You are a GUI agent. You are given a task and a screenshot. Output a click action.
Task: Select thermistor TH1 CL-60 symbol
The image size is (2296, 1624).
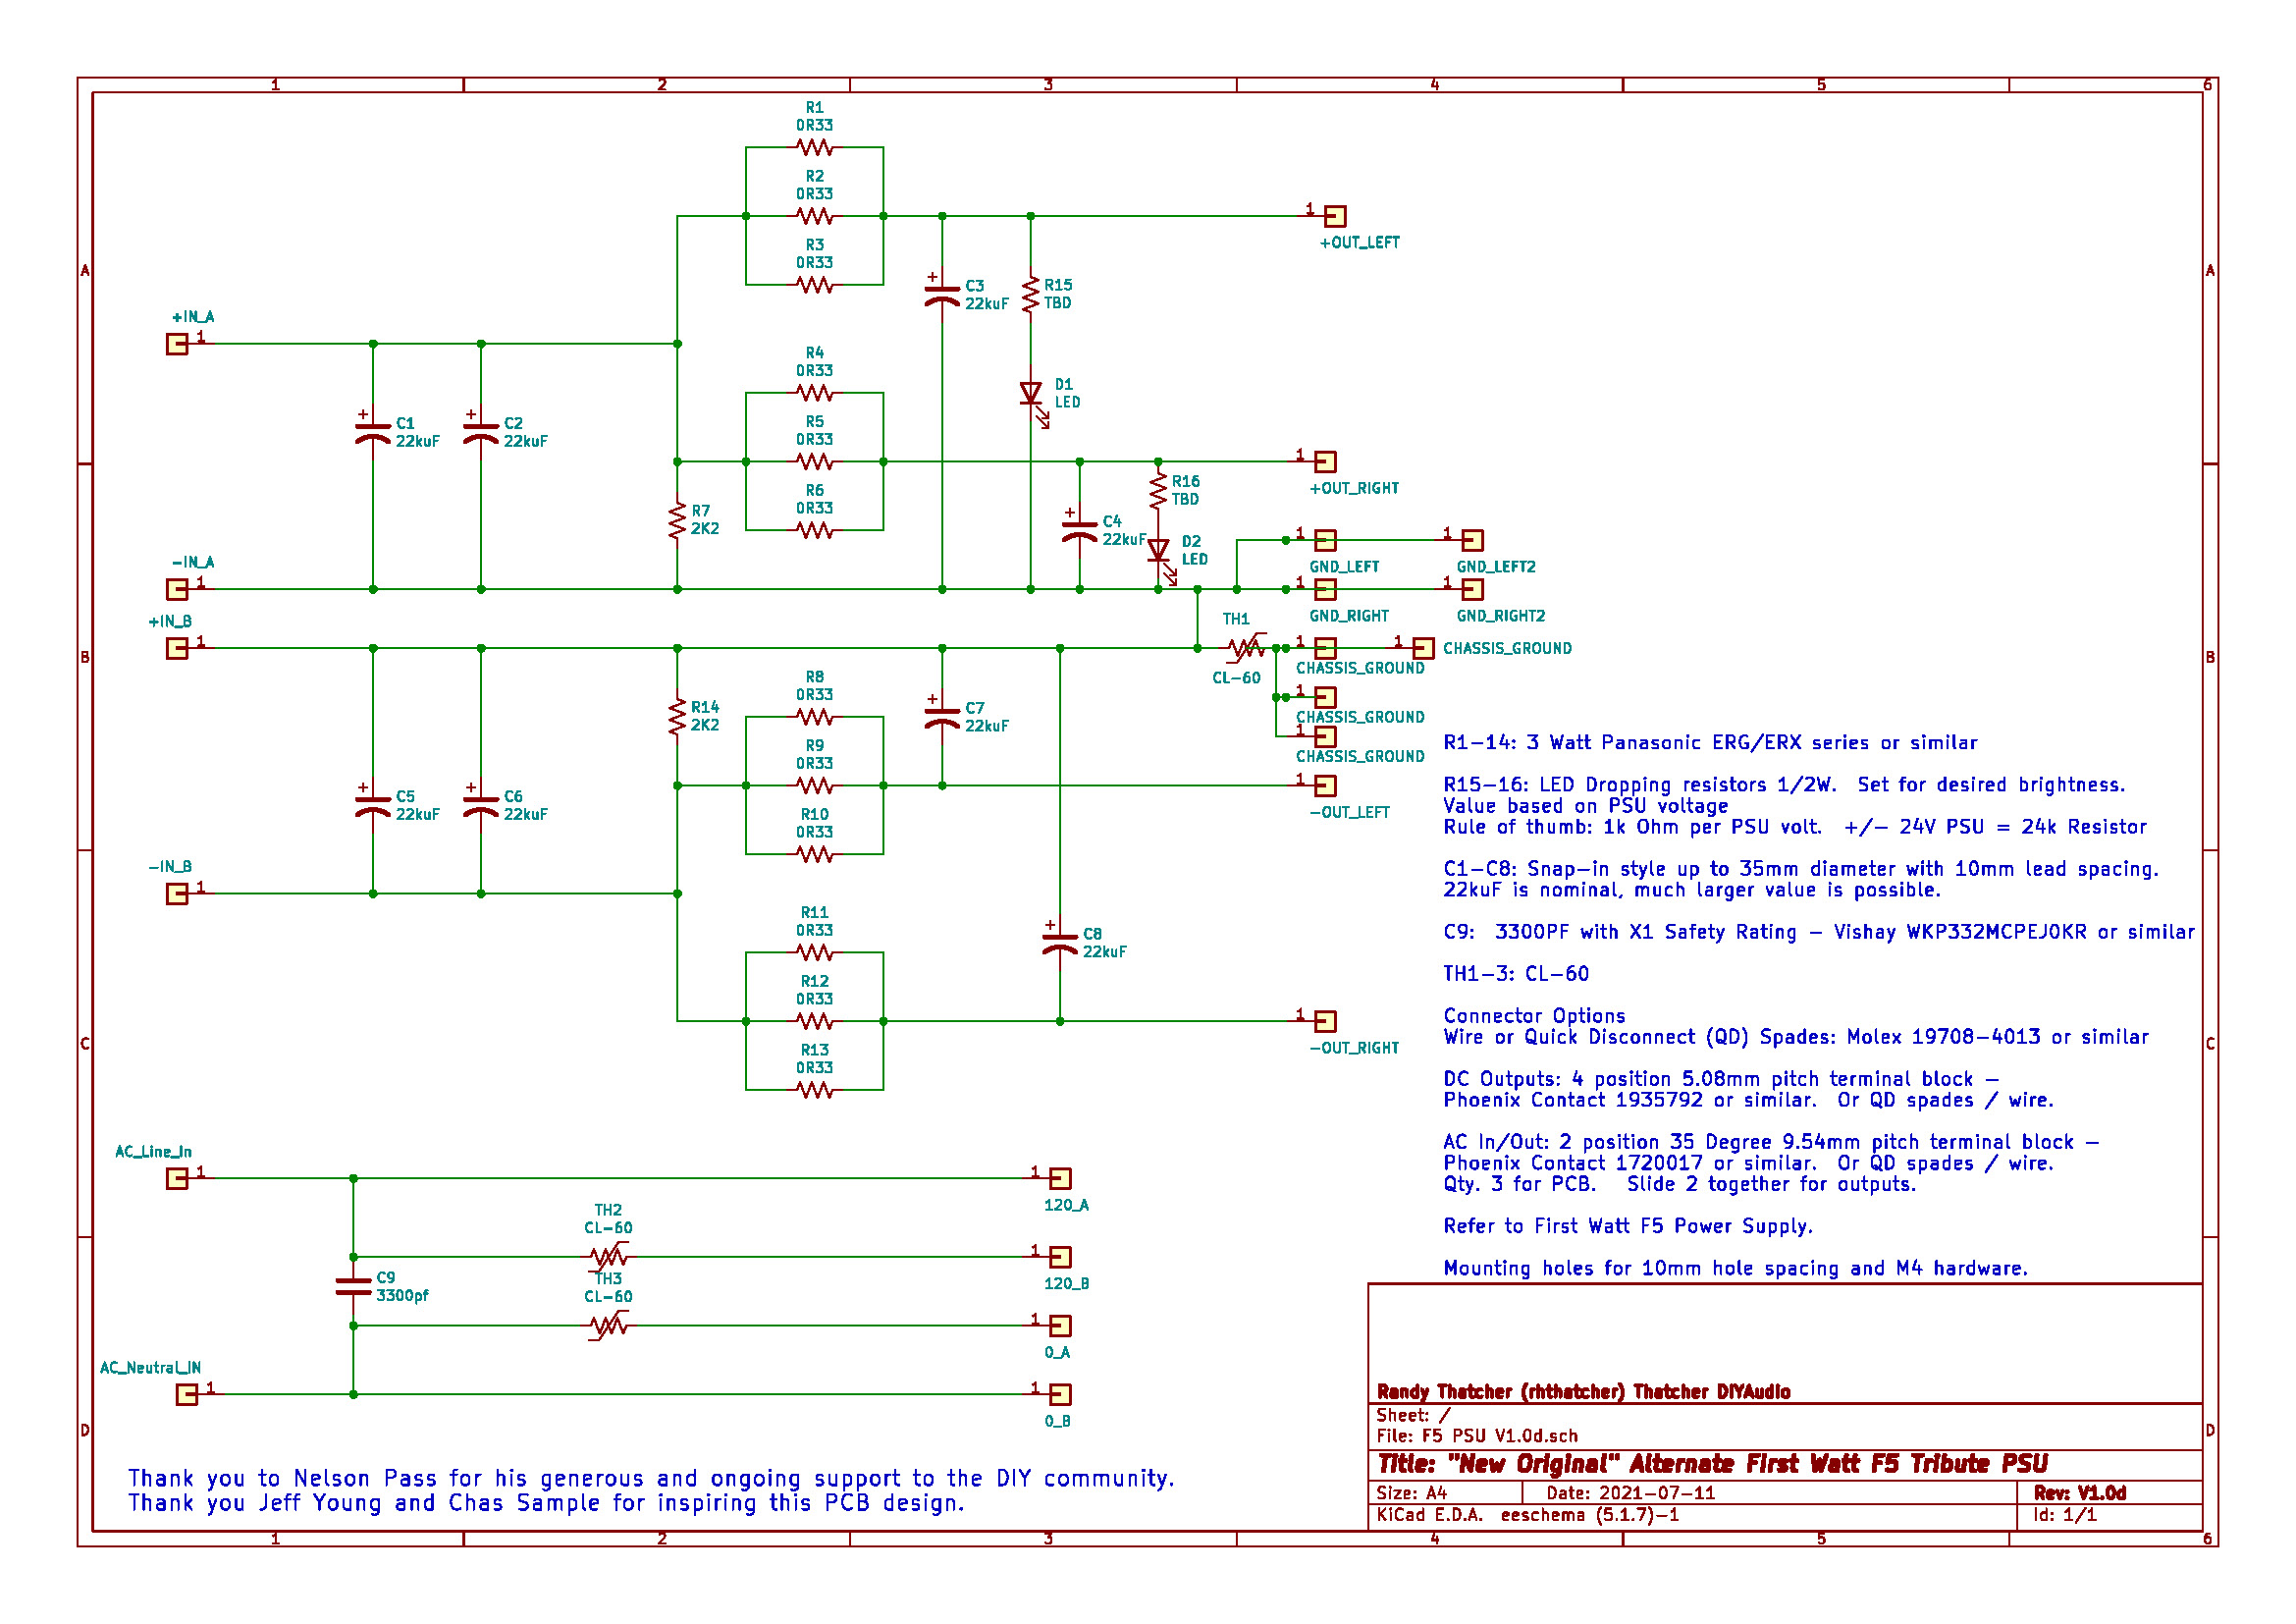pos(1246,648)
